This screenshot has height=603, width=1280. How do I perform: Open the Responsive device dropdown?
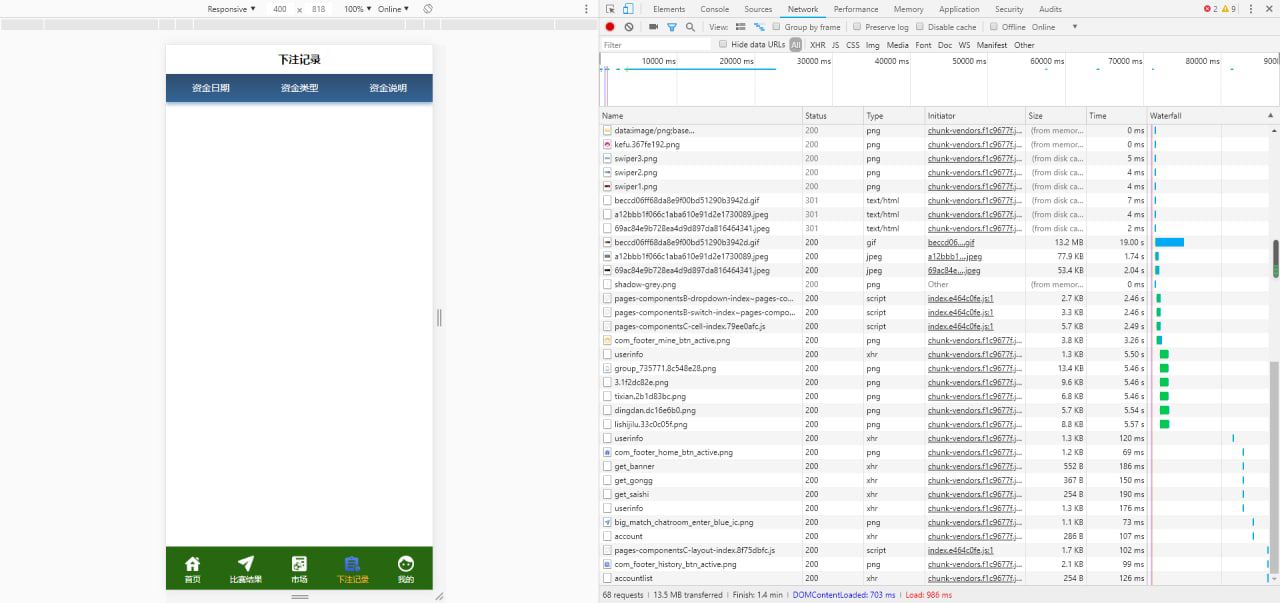click(231, 9)
